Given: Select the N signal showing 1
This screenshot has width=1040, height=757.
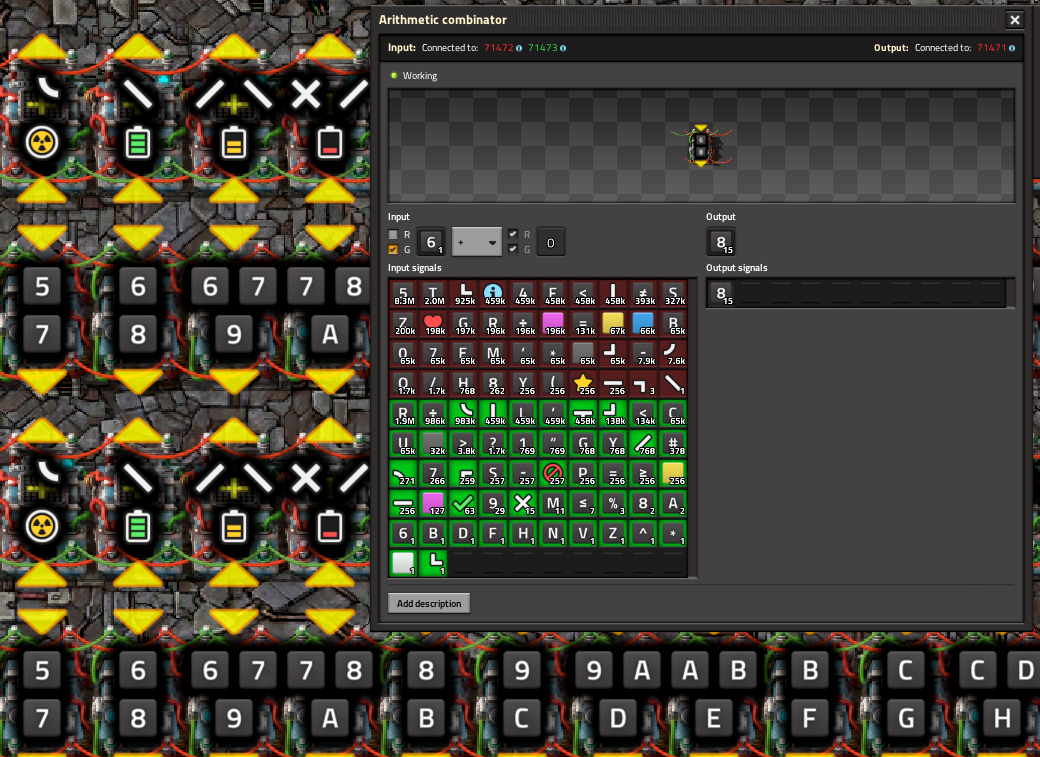Looking at the screenshot, I should click(553, 533).
